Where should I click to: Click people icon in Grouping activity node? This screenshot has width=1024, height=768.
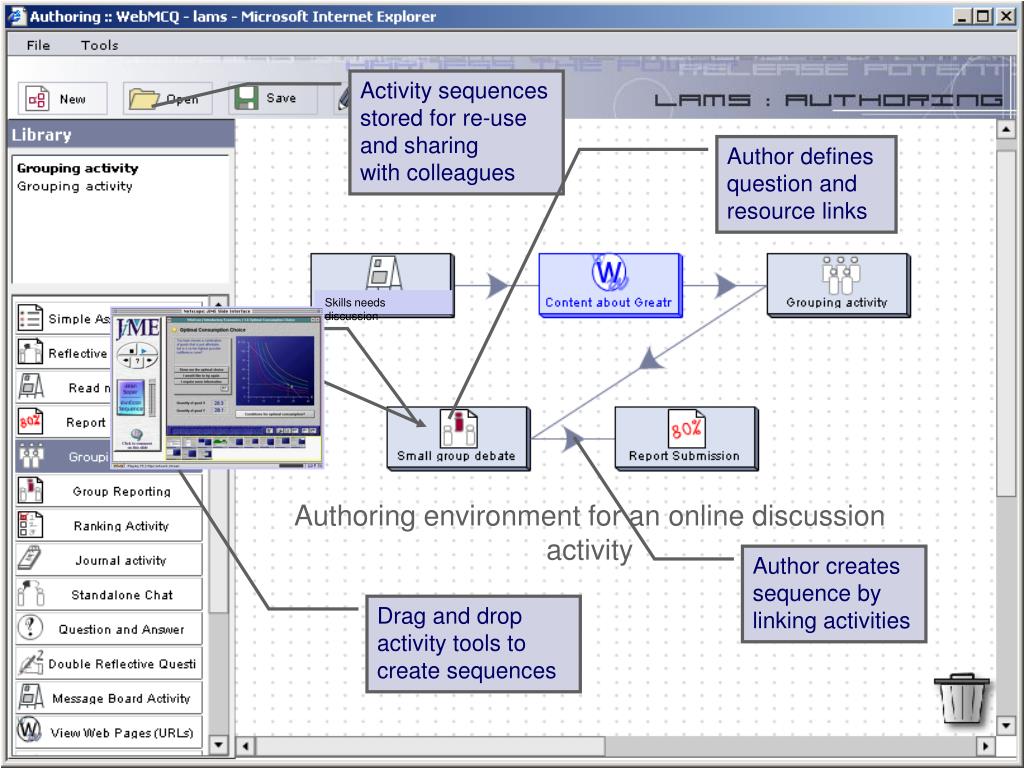[x=840, y=275]
